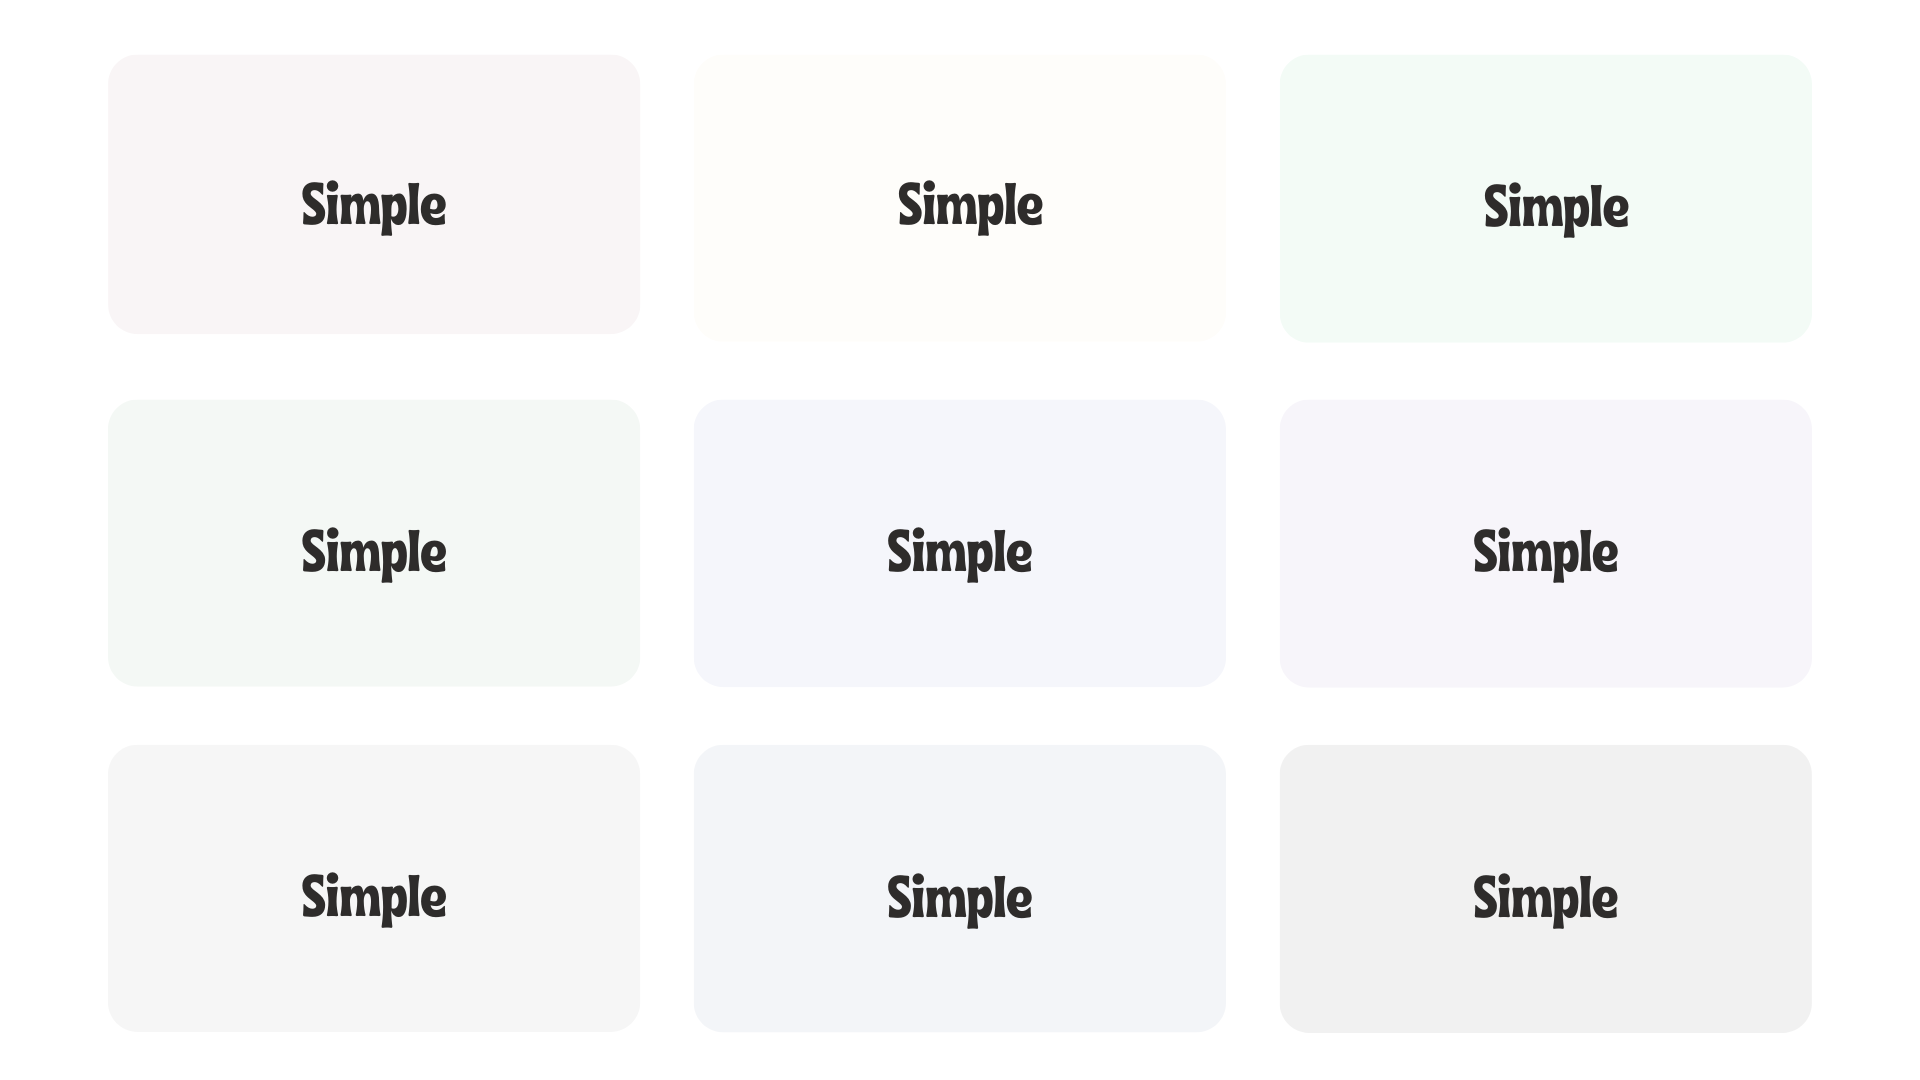
Task: Select the pale pink card in top row
Action: click(374, 194)
